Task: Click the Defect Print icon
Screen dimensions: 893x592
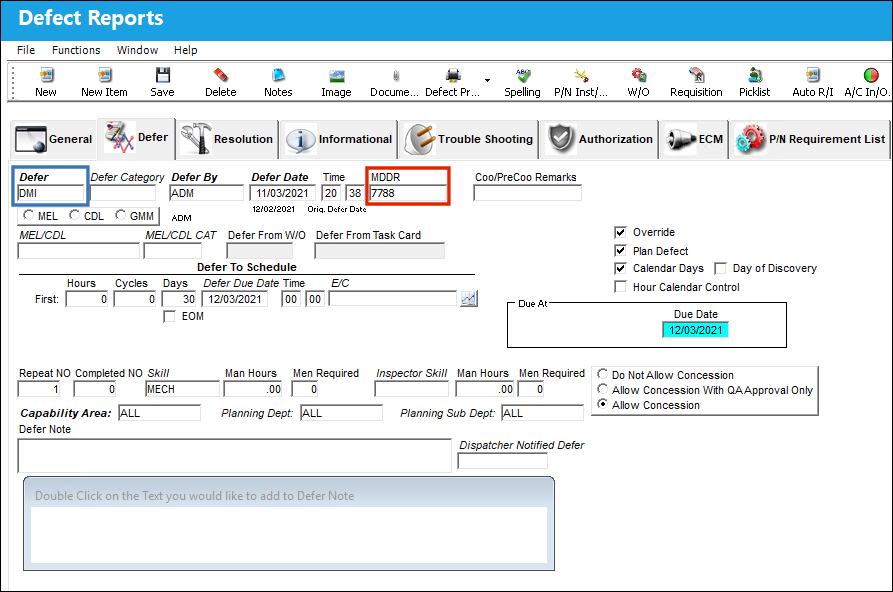Action: [453, 75]
